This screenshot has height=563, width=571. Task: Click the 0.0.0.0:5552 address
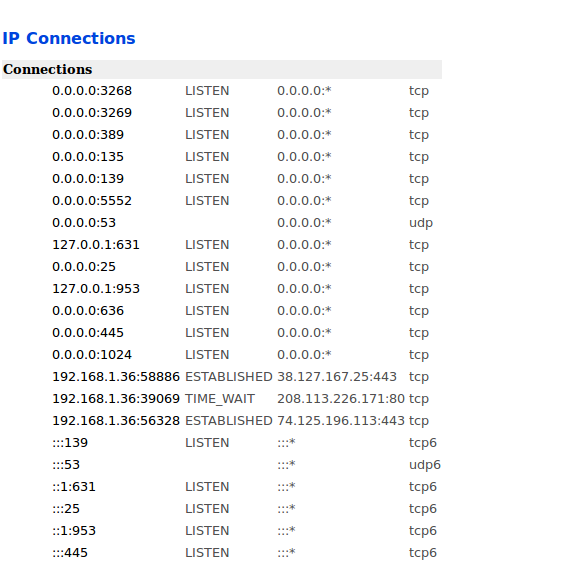[x=92, y=201]
